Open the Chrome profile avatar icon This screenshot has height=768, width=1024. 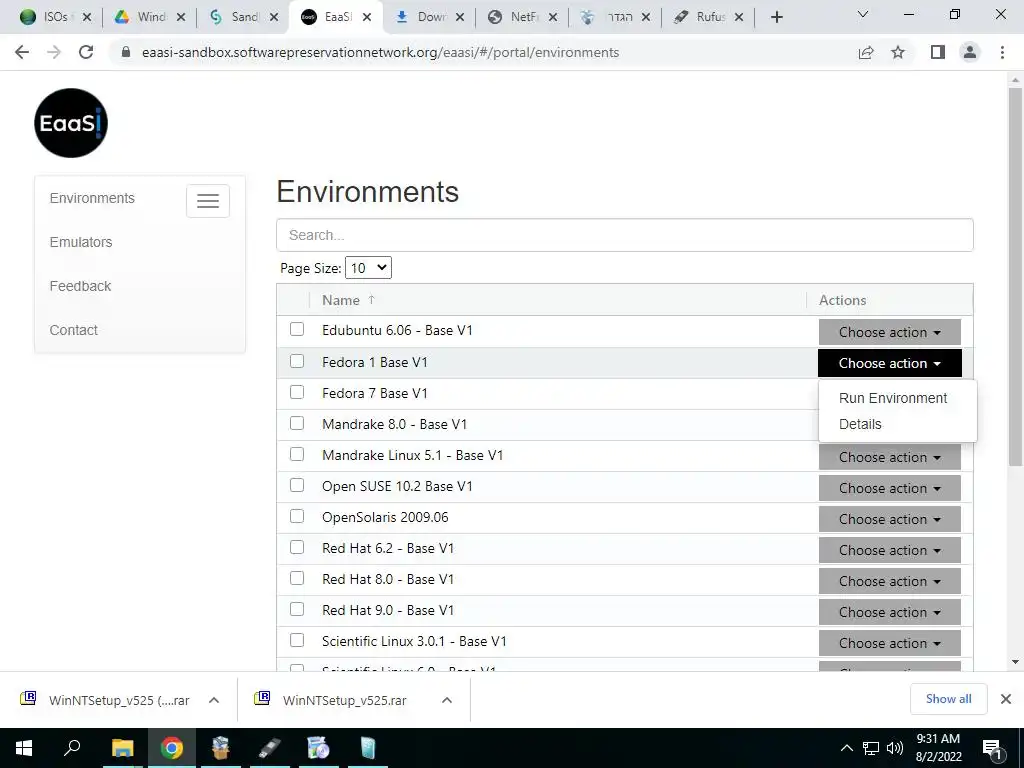tap(970, 52)
